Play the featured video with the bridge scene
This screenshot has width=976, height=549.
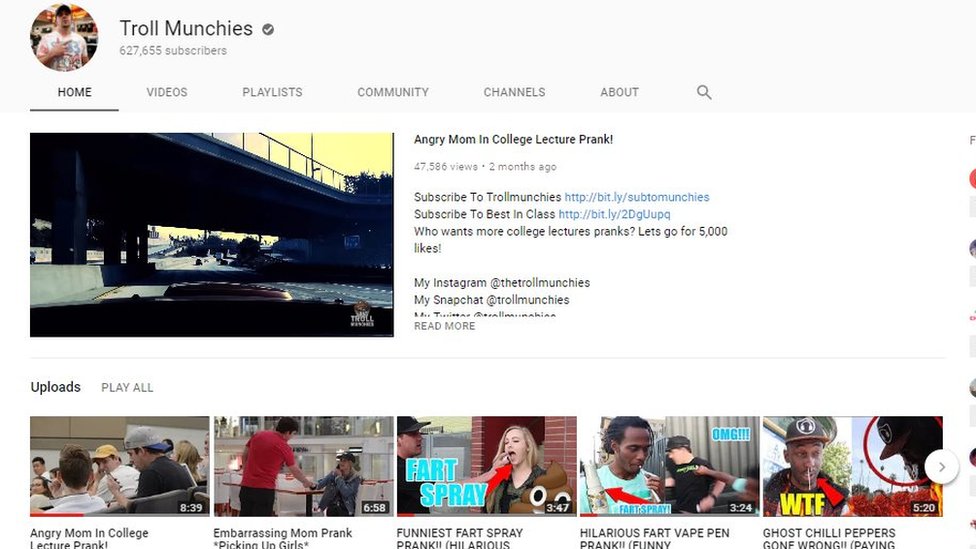point(212,235)
